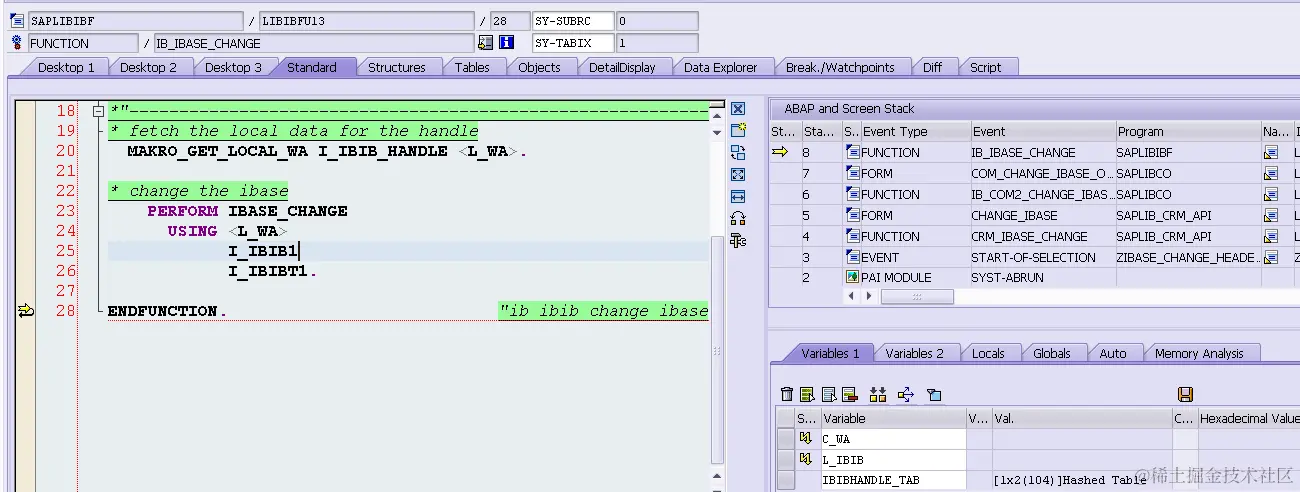
Task: Click the blue arrows icon in Variables toolbar
Action: (906, 394)
